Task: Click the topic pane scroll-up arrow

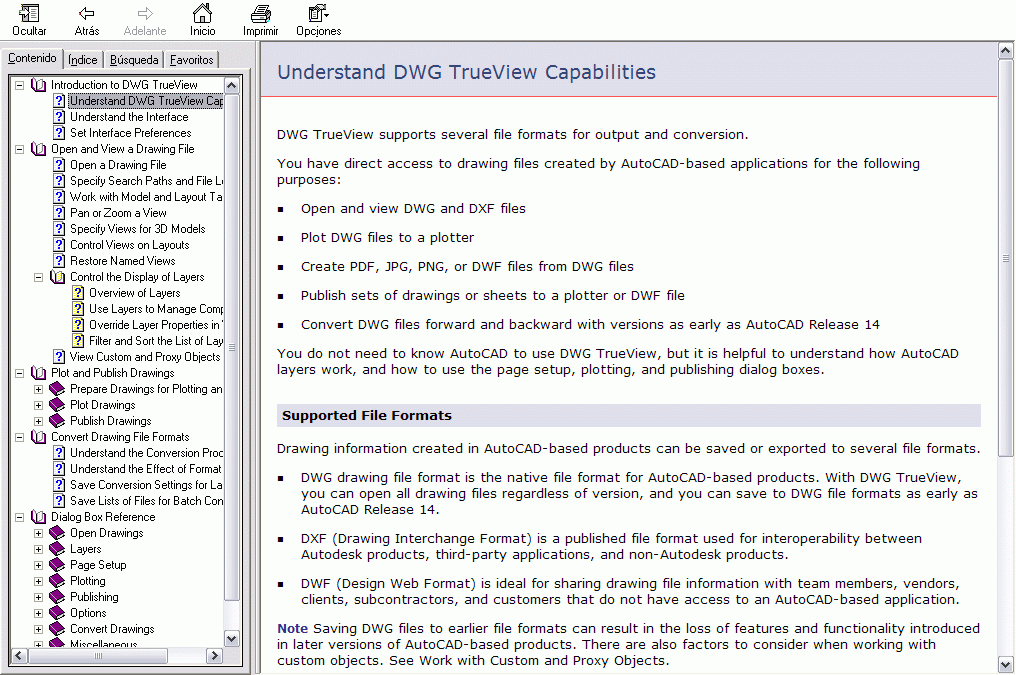Action: pyautogui.click(x=1006, y=51)
